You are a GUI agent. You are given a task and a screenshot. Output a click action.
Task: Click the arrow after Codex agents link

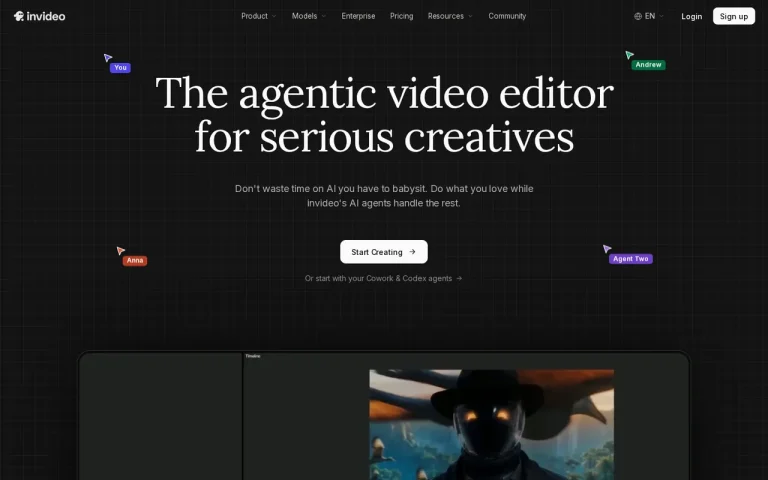point(459,278)
